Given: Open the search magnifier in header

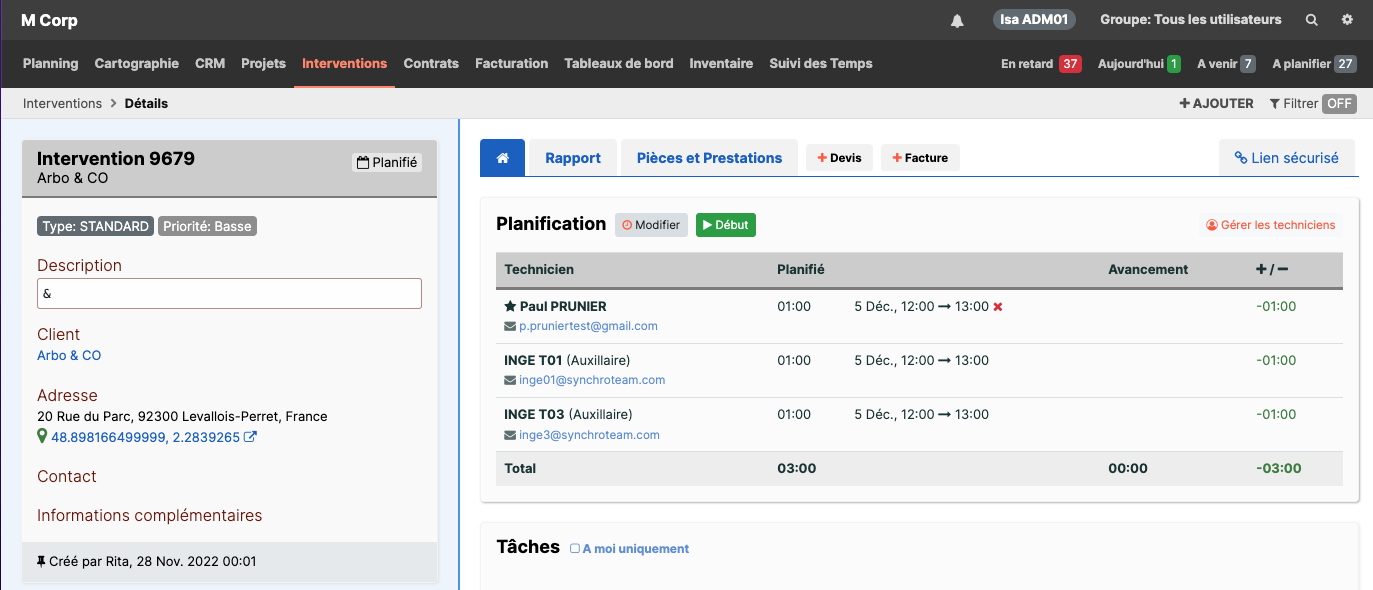Looking at the screenshot, I should pyautogui.click(x=1312, y=20).
